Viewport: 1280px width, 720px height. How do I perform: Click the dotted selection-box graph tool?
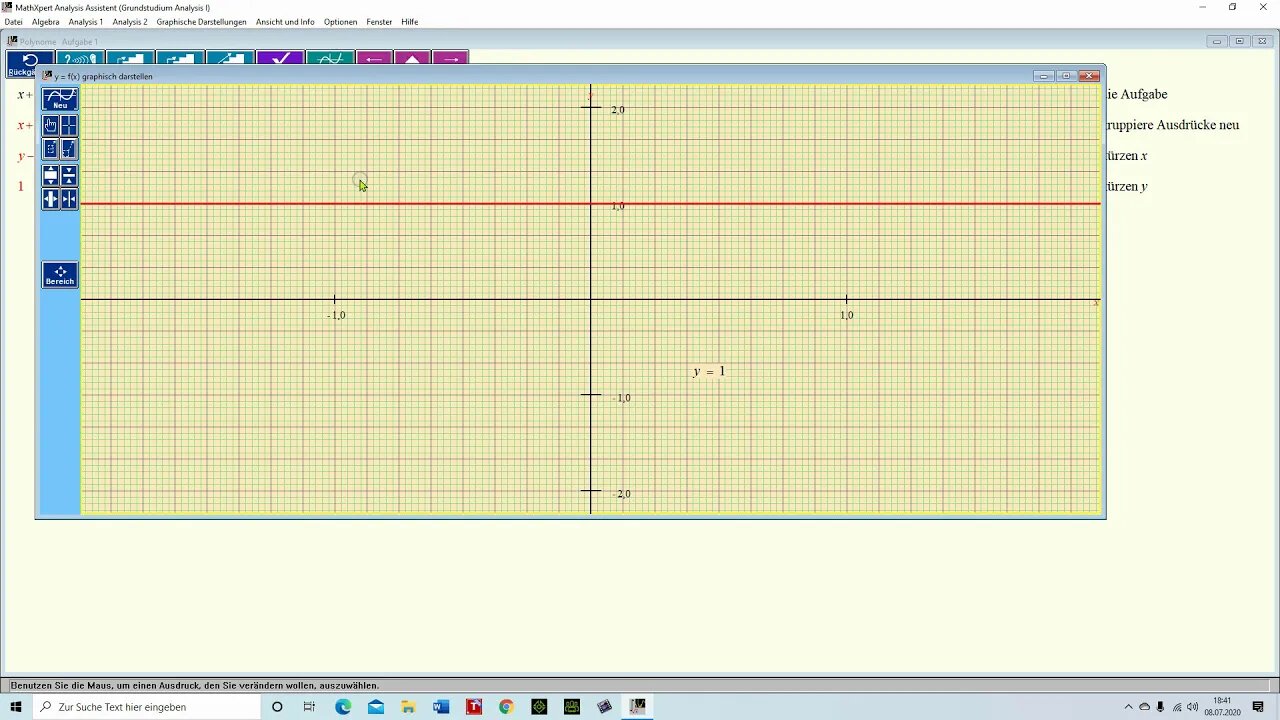51,149
